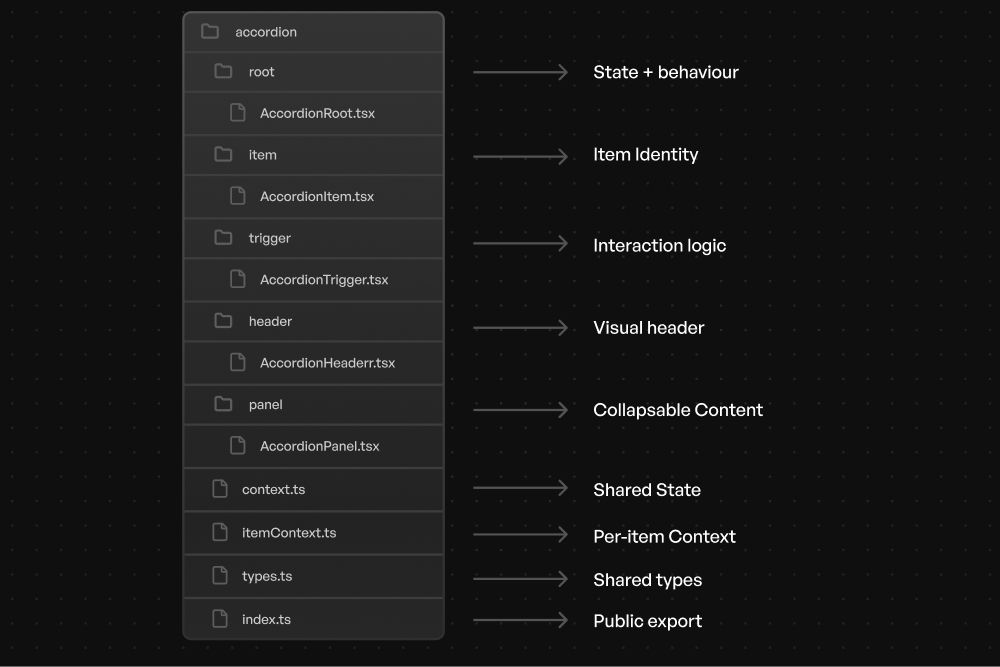The image size is (1000, 667).
Task: Click the arrow pointing to "Public export"
Action: click(520, 620)
